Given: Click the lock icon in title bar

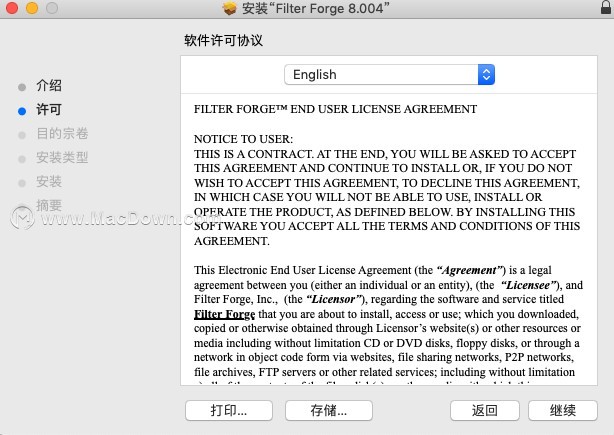Looking at the screenshot, I should tap(606, 7).
